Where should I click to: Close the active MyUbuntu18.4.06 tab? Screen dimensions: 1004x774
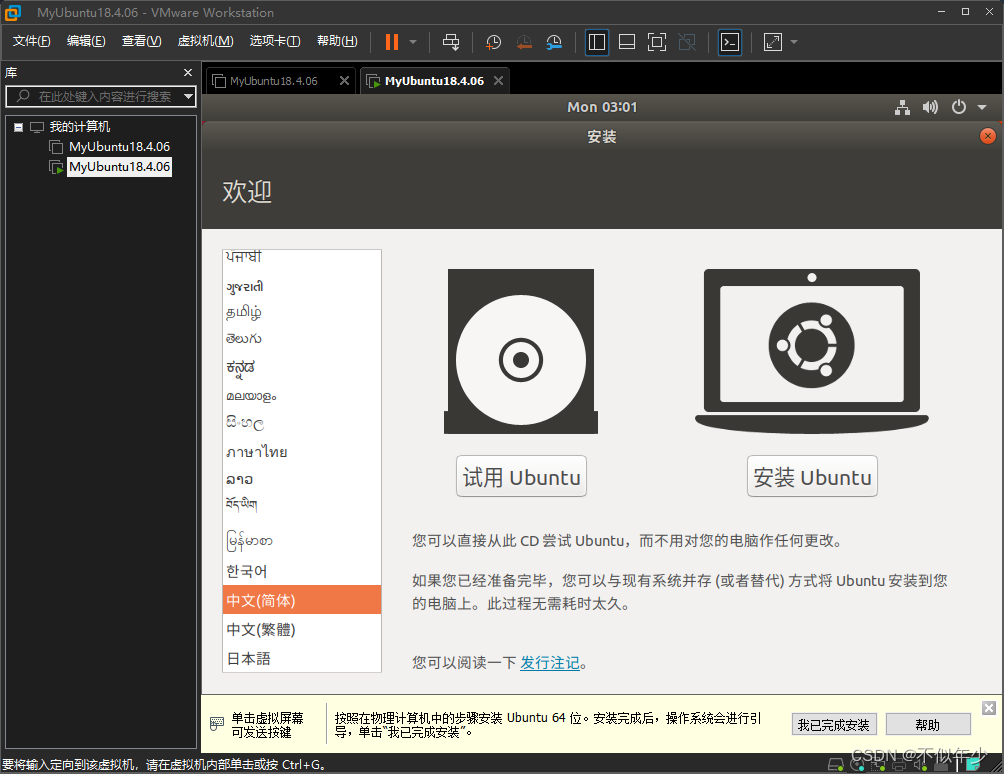pyautogui.click(x=499, y=81)
